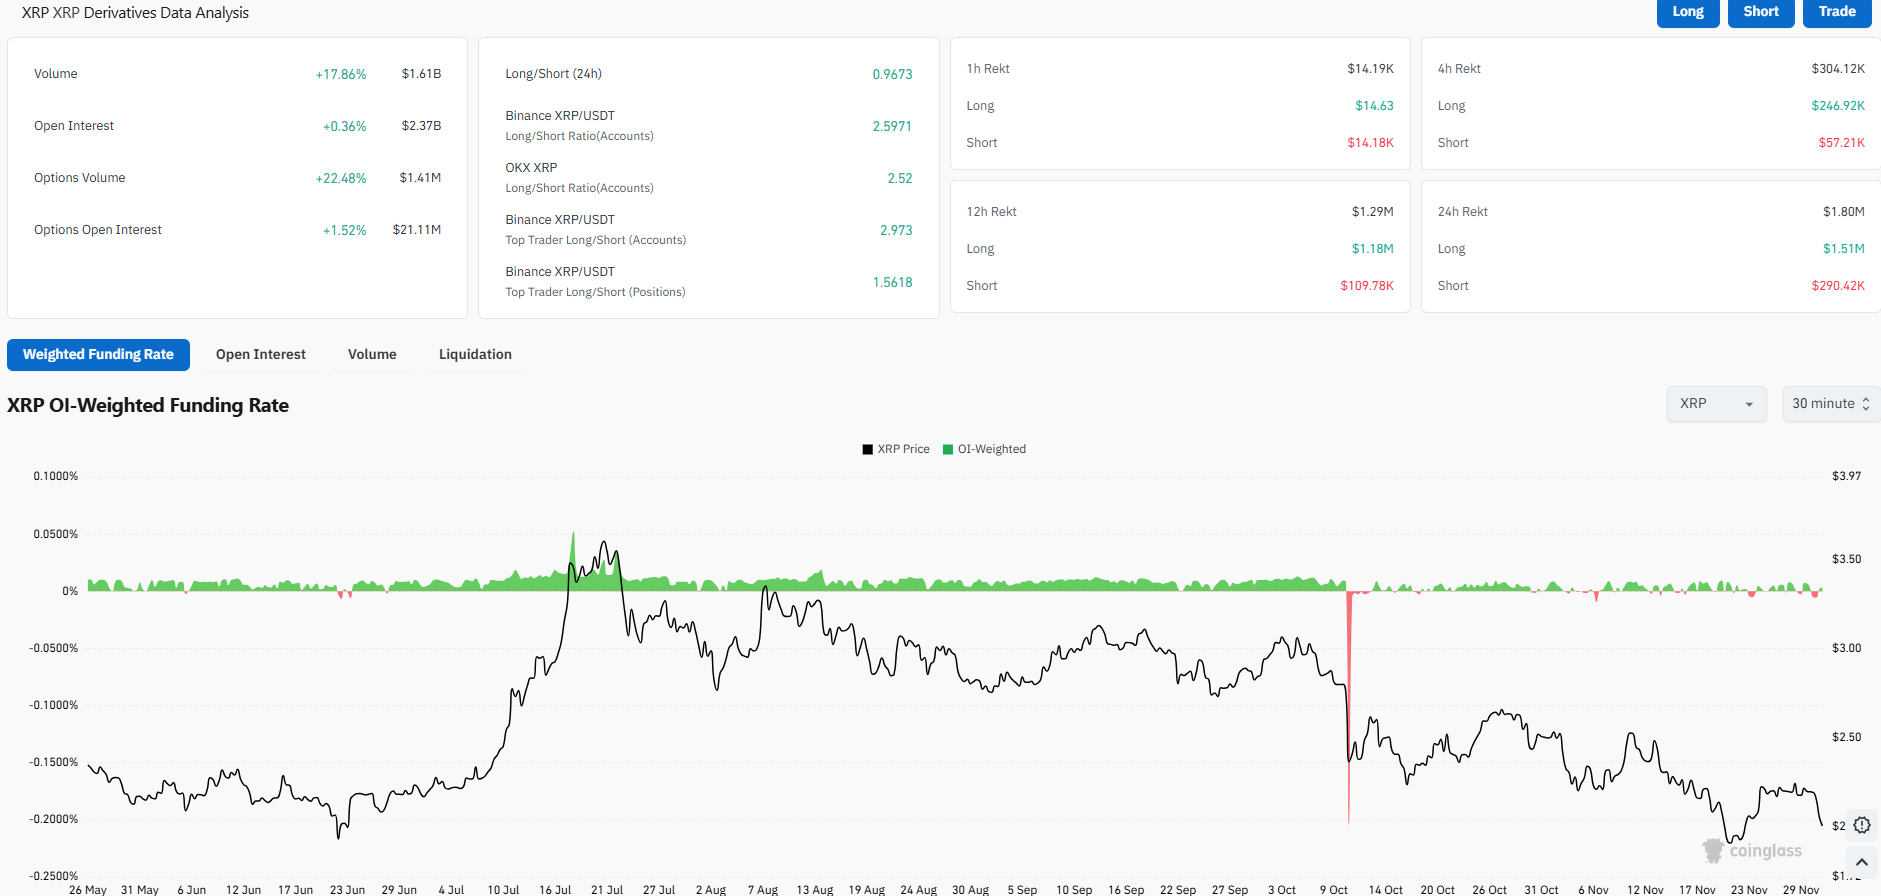Click the 24h Rekt Long value $1.51M

tap(1844, 249)
